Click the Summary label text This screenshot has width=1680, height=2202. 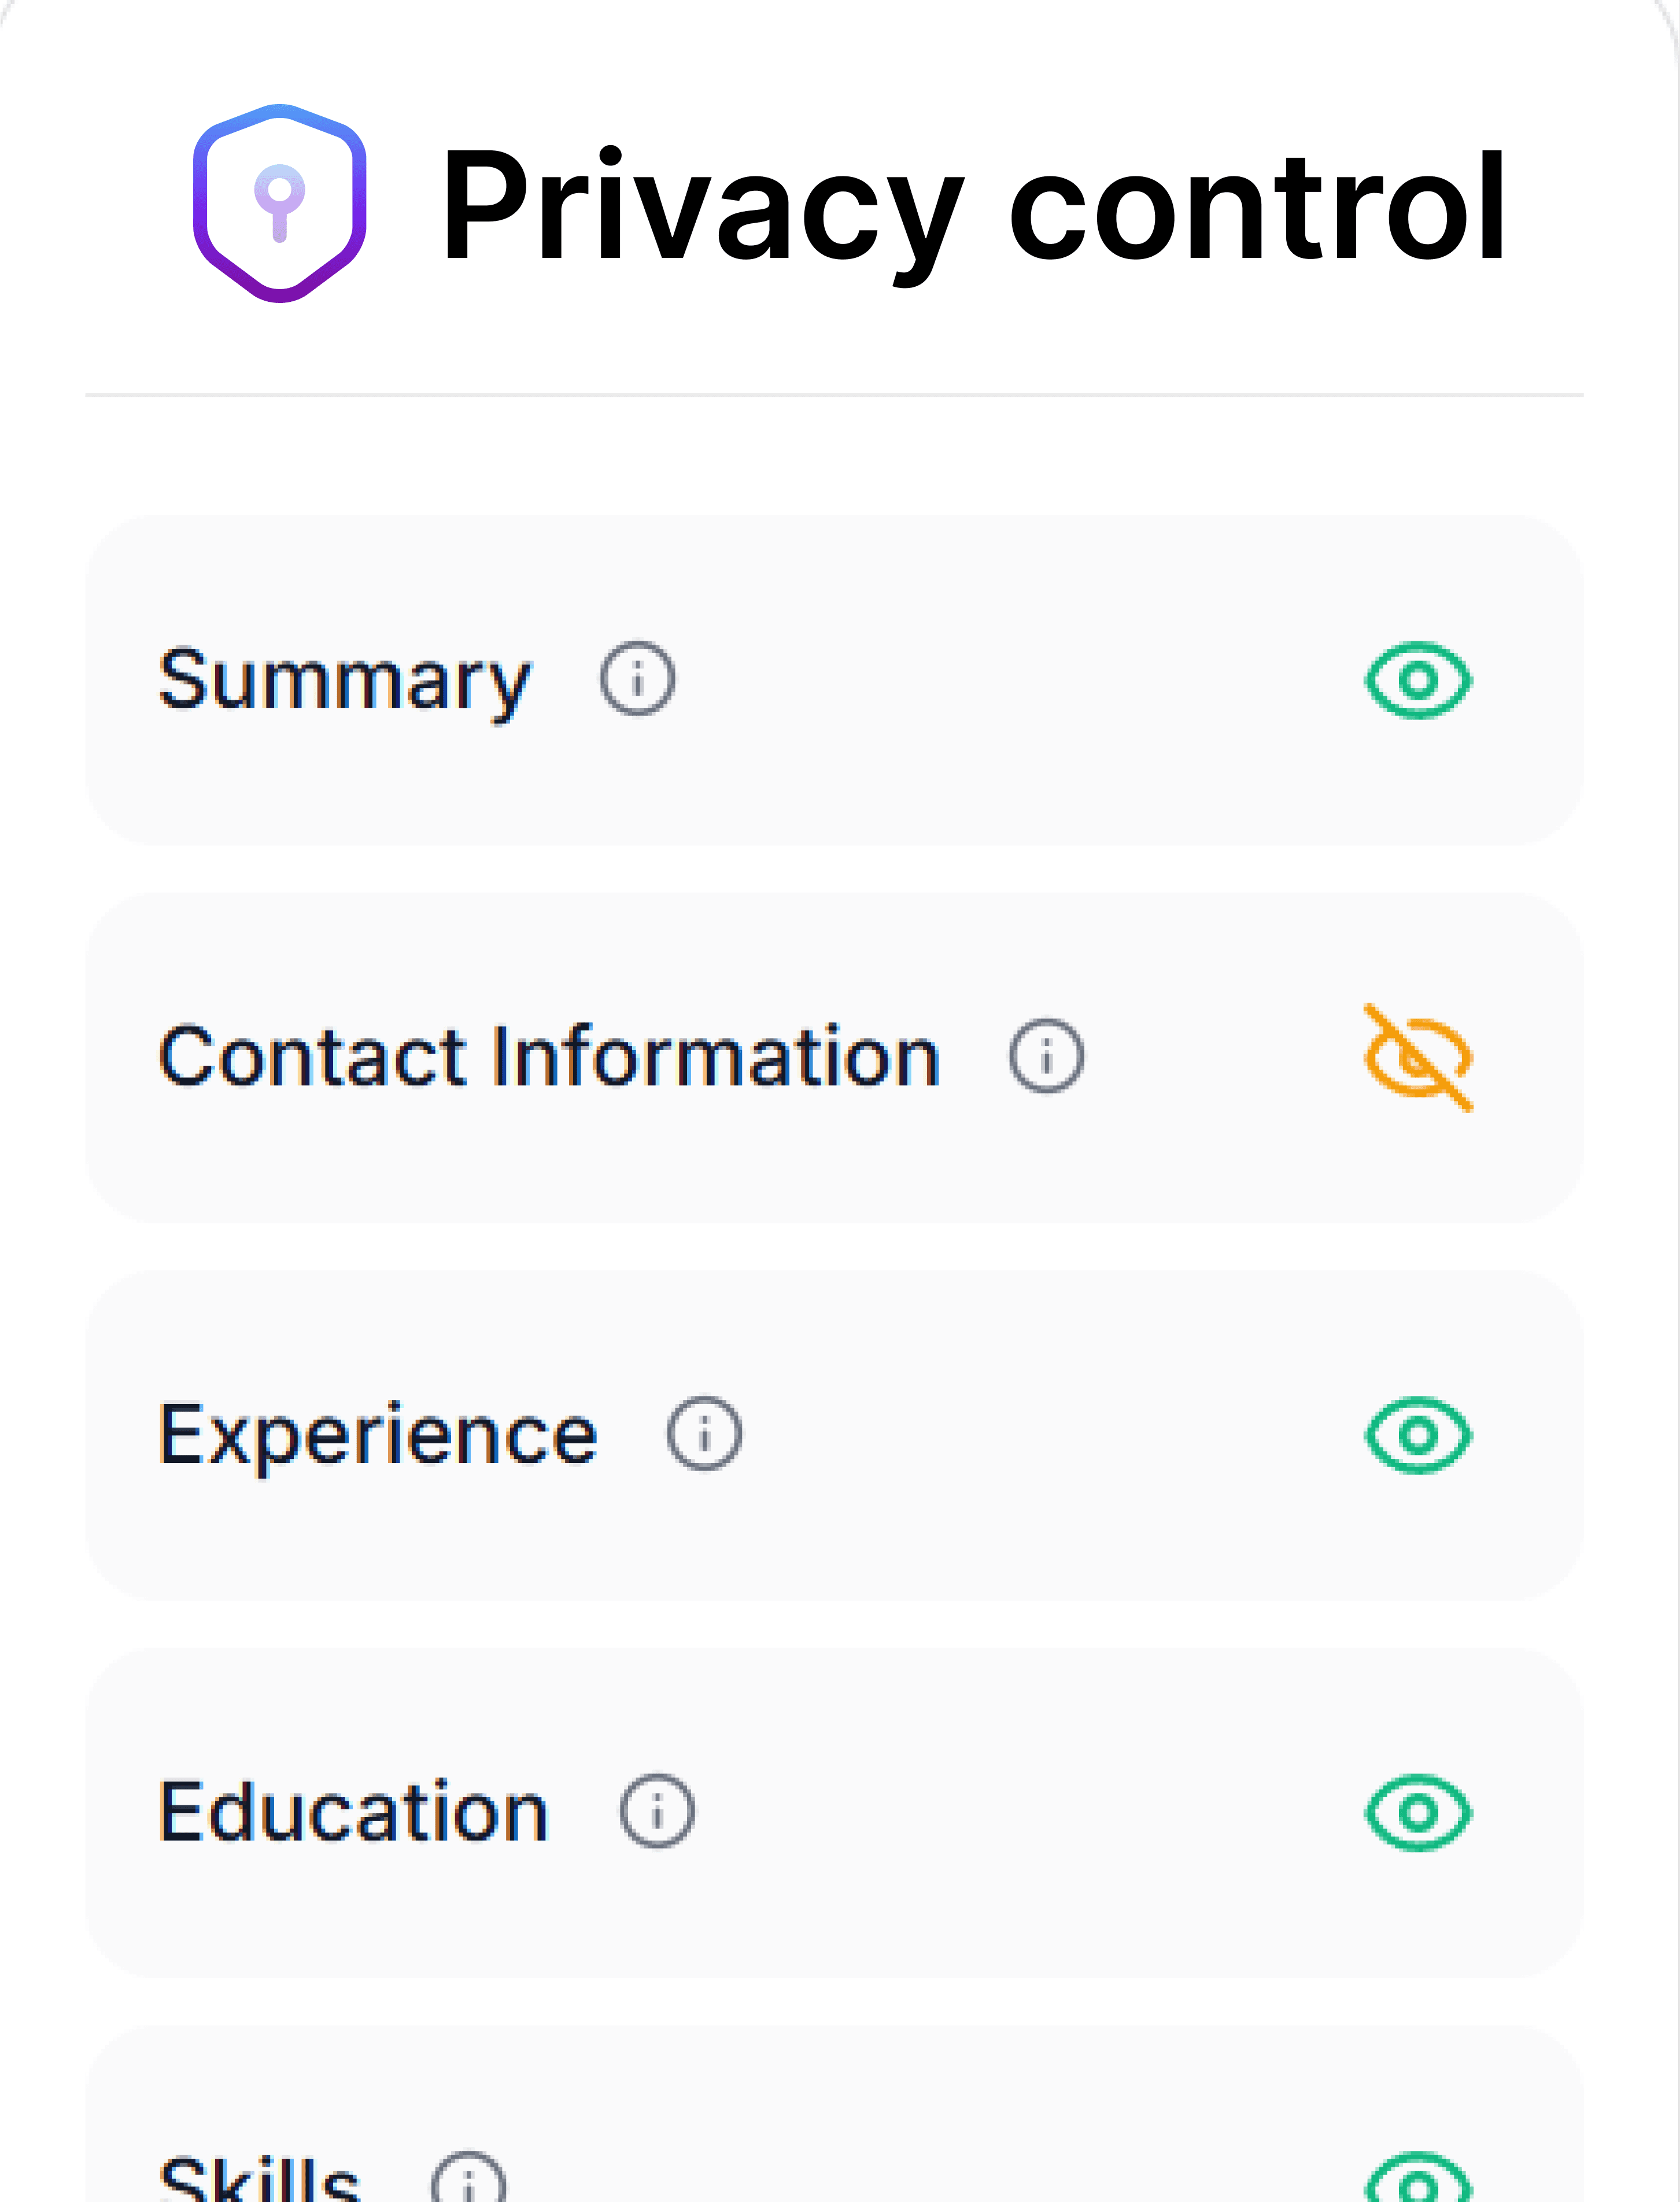[345, 680]
